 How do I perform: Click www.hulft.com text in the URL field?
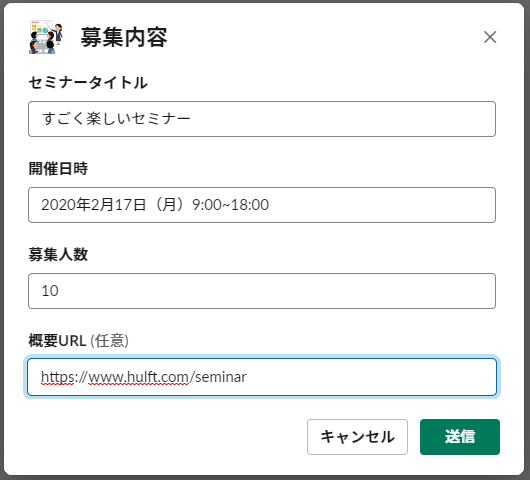tap(139, 377)
